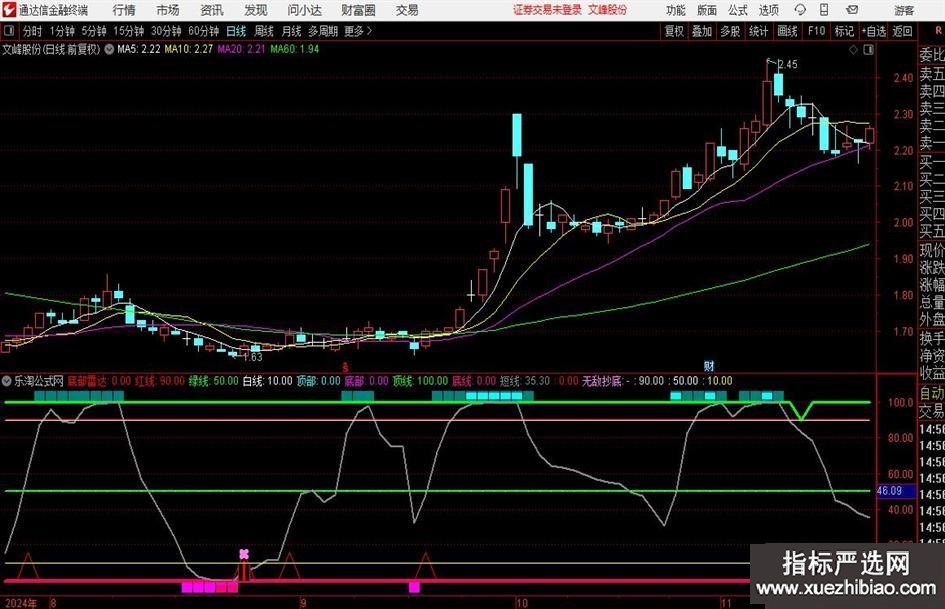Open the 画线 drawing tools button
The image size is (945, 609).
click(788, 31)
